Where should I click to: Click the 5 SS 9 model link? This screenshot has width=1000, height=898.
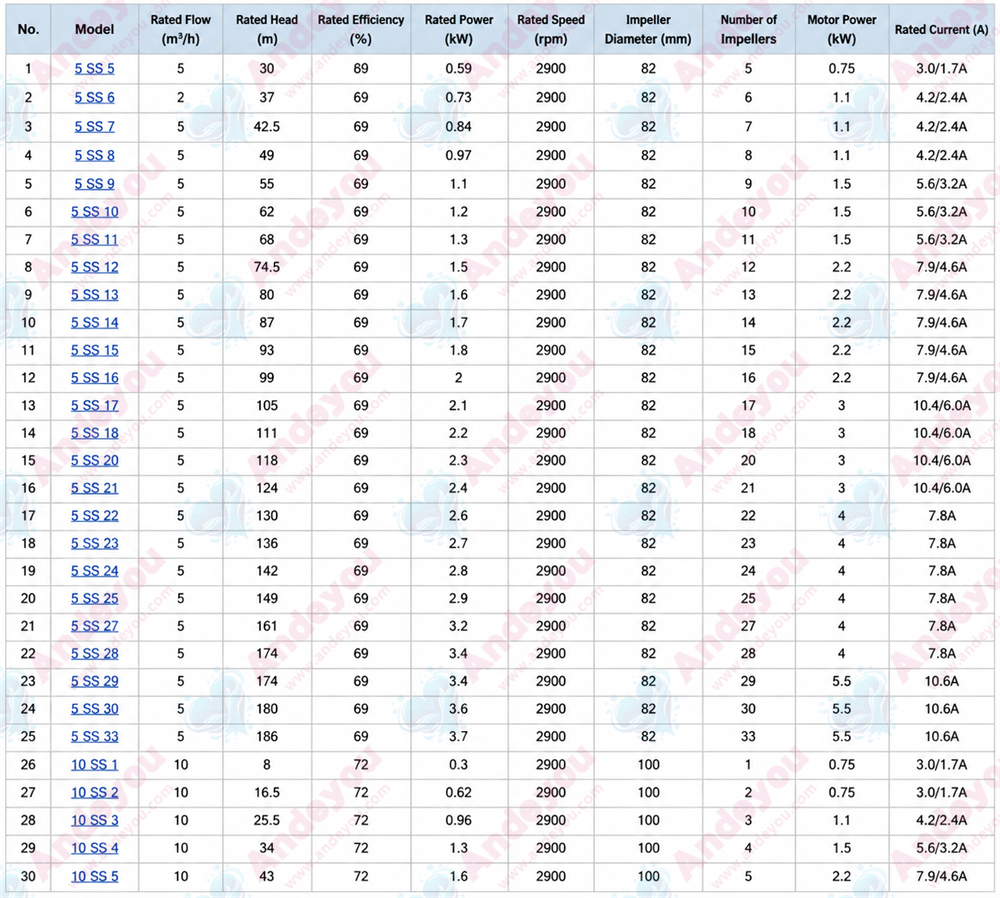(x=94, y=184)
